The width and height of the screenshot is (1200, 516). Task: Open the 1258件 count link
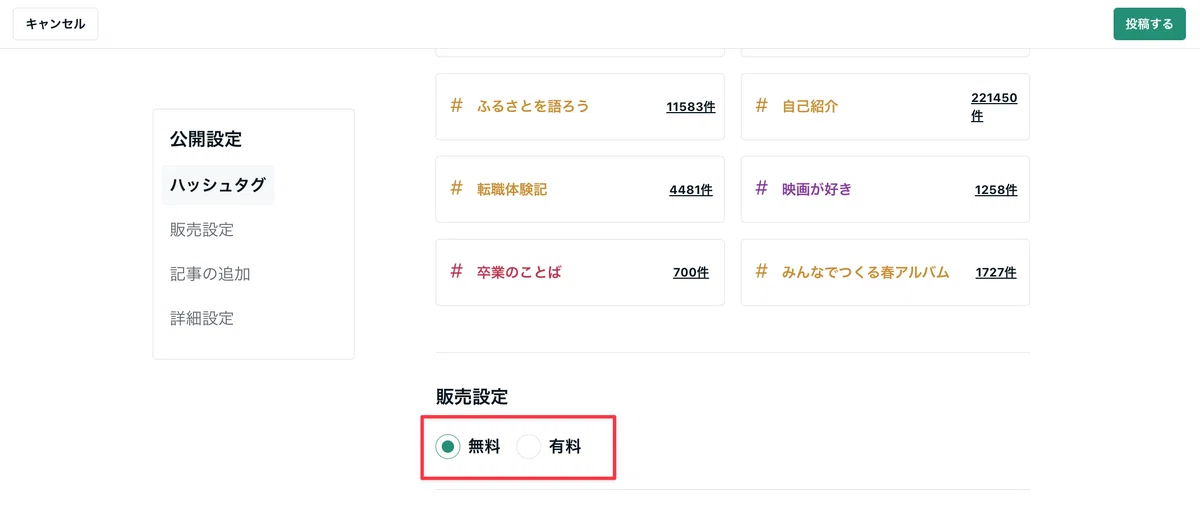pyautogui.click(x=996, y=189)
